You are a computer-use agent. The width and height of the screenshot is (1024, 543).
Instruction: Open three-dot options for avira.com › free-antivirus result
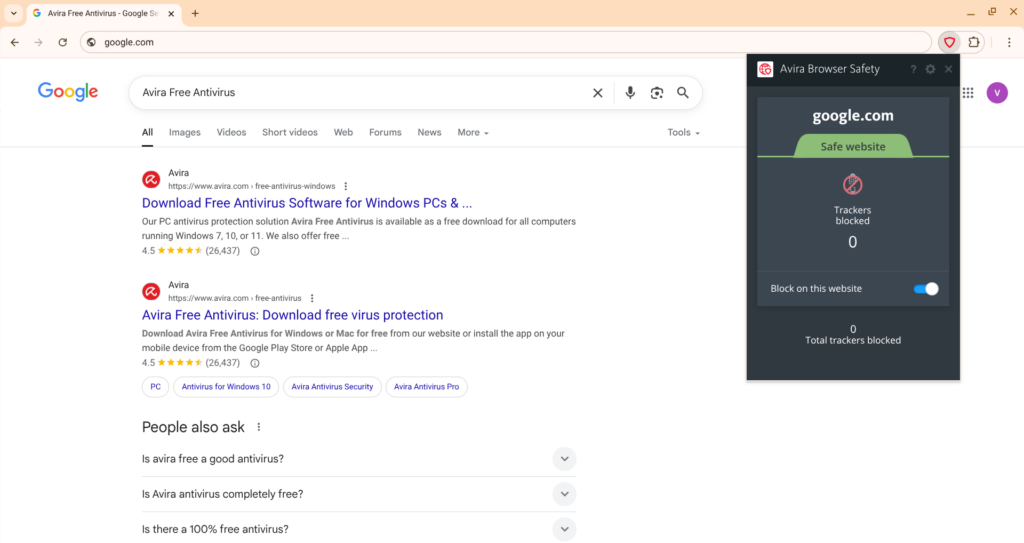pyautogui.click(x=312, y=299)
